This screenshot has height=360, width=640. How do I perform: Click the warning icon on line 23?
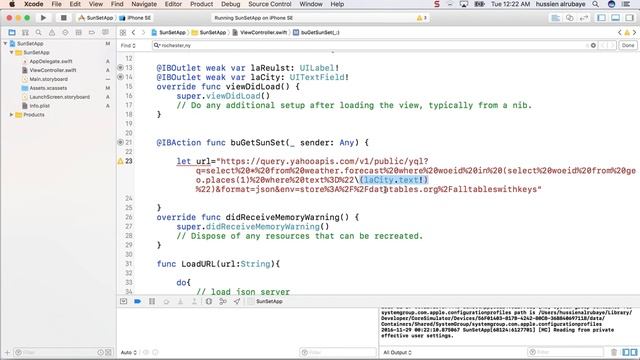tap(120, 161)
